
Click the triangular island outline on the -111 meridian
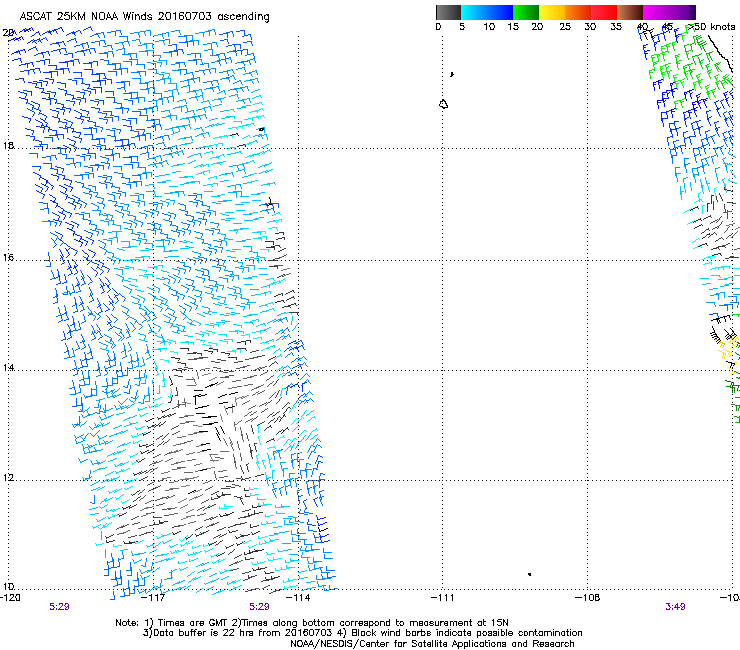click(443, 104)
